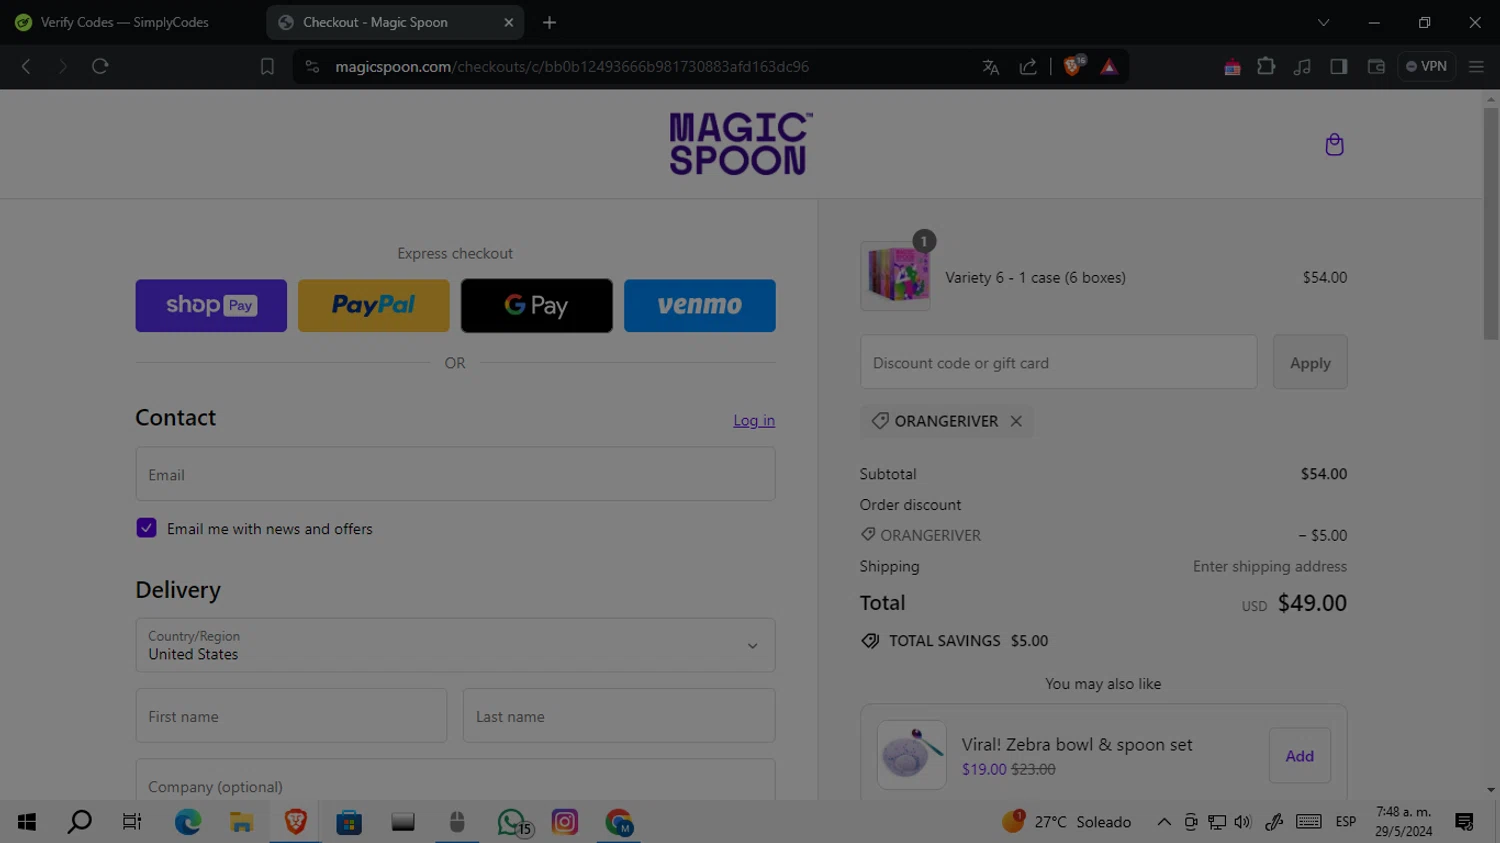Screen dimensions: 1500x843
Task: Switch ESP keyboard language indicator
Action: 1346,822
